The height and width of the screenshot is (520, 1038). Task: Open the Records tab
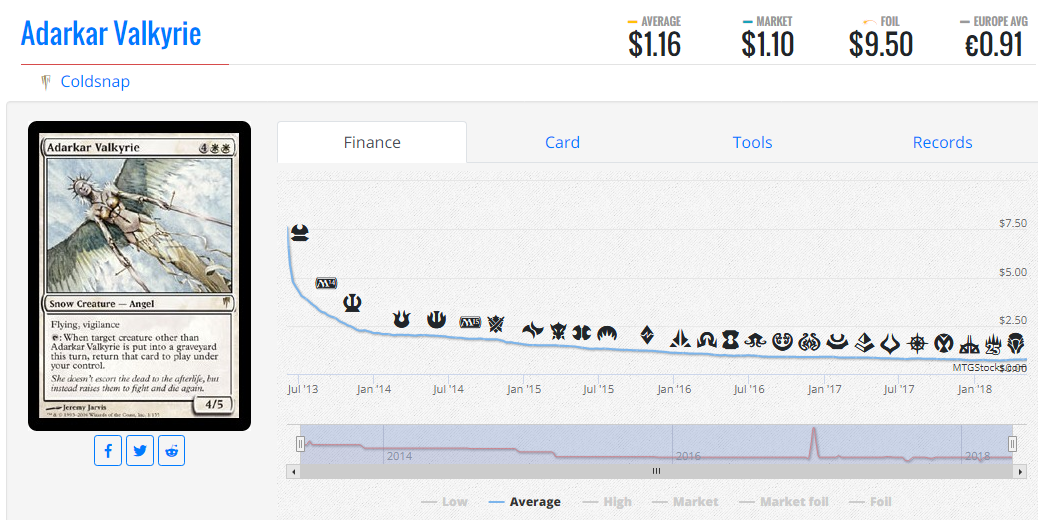pos(942,142)
